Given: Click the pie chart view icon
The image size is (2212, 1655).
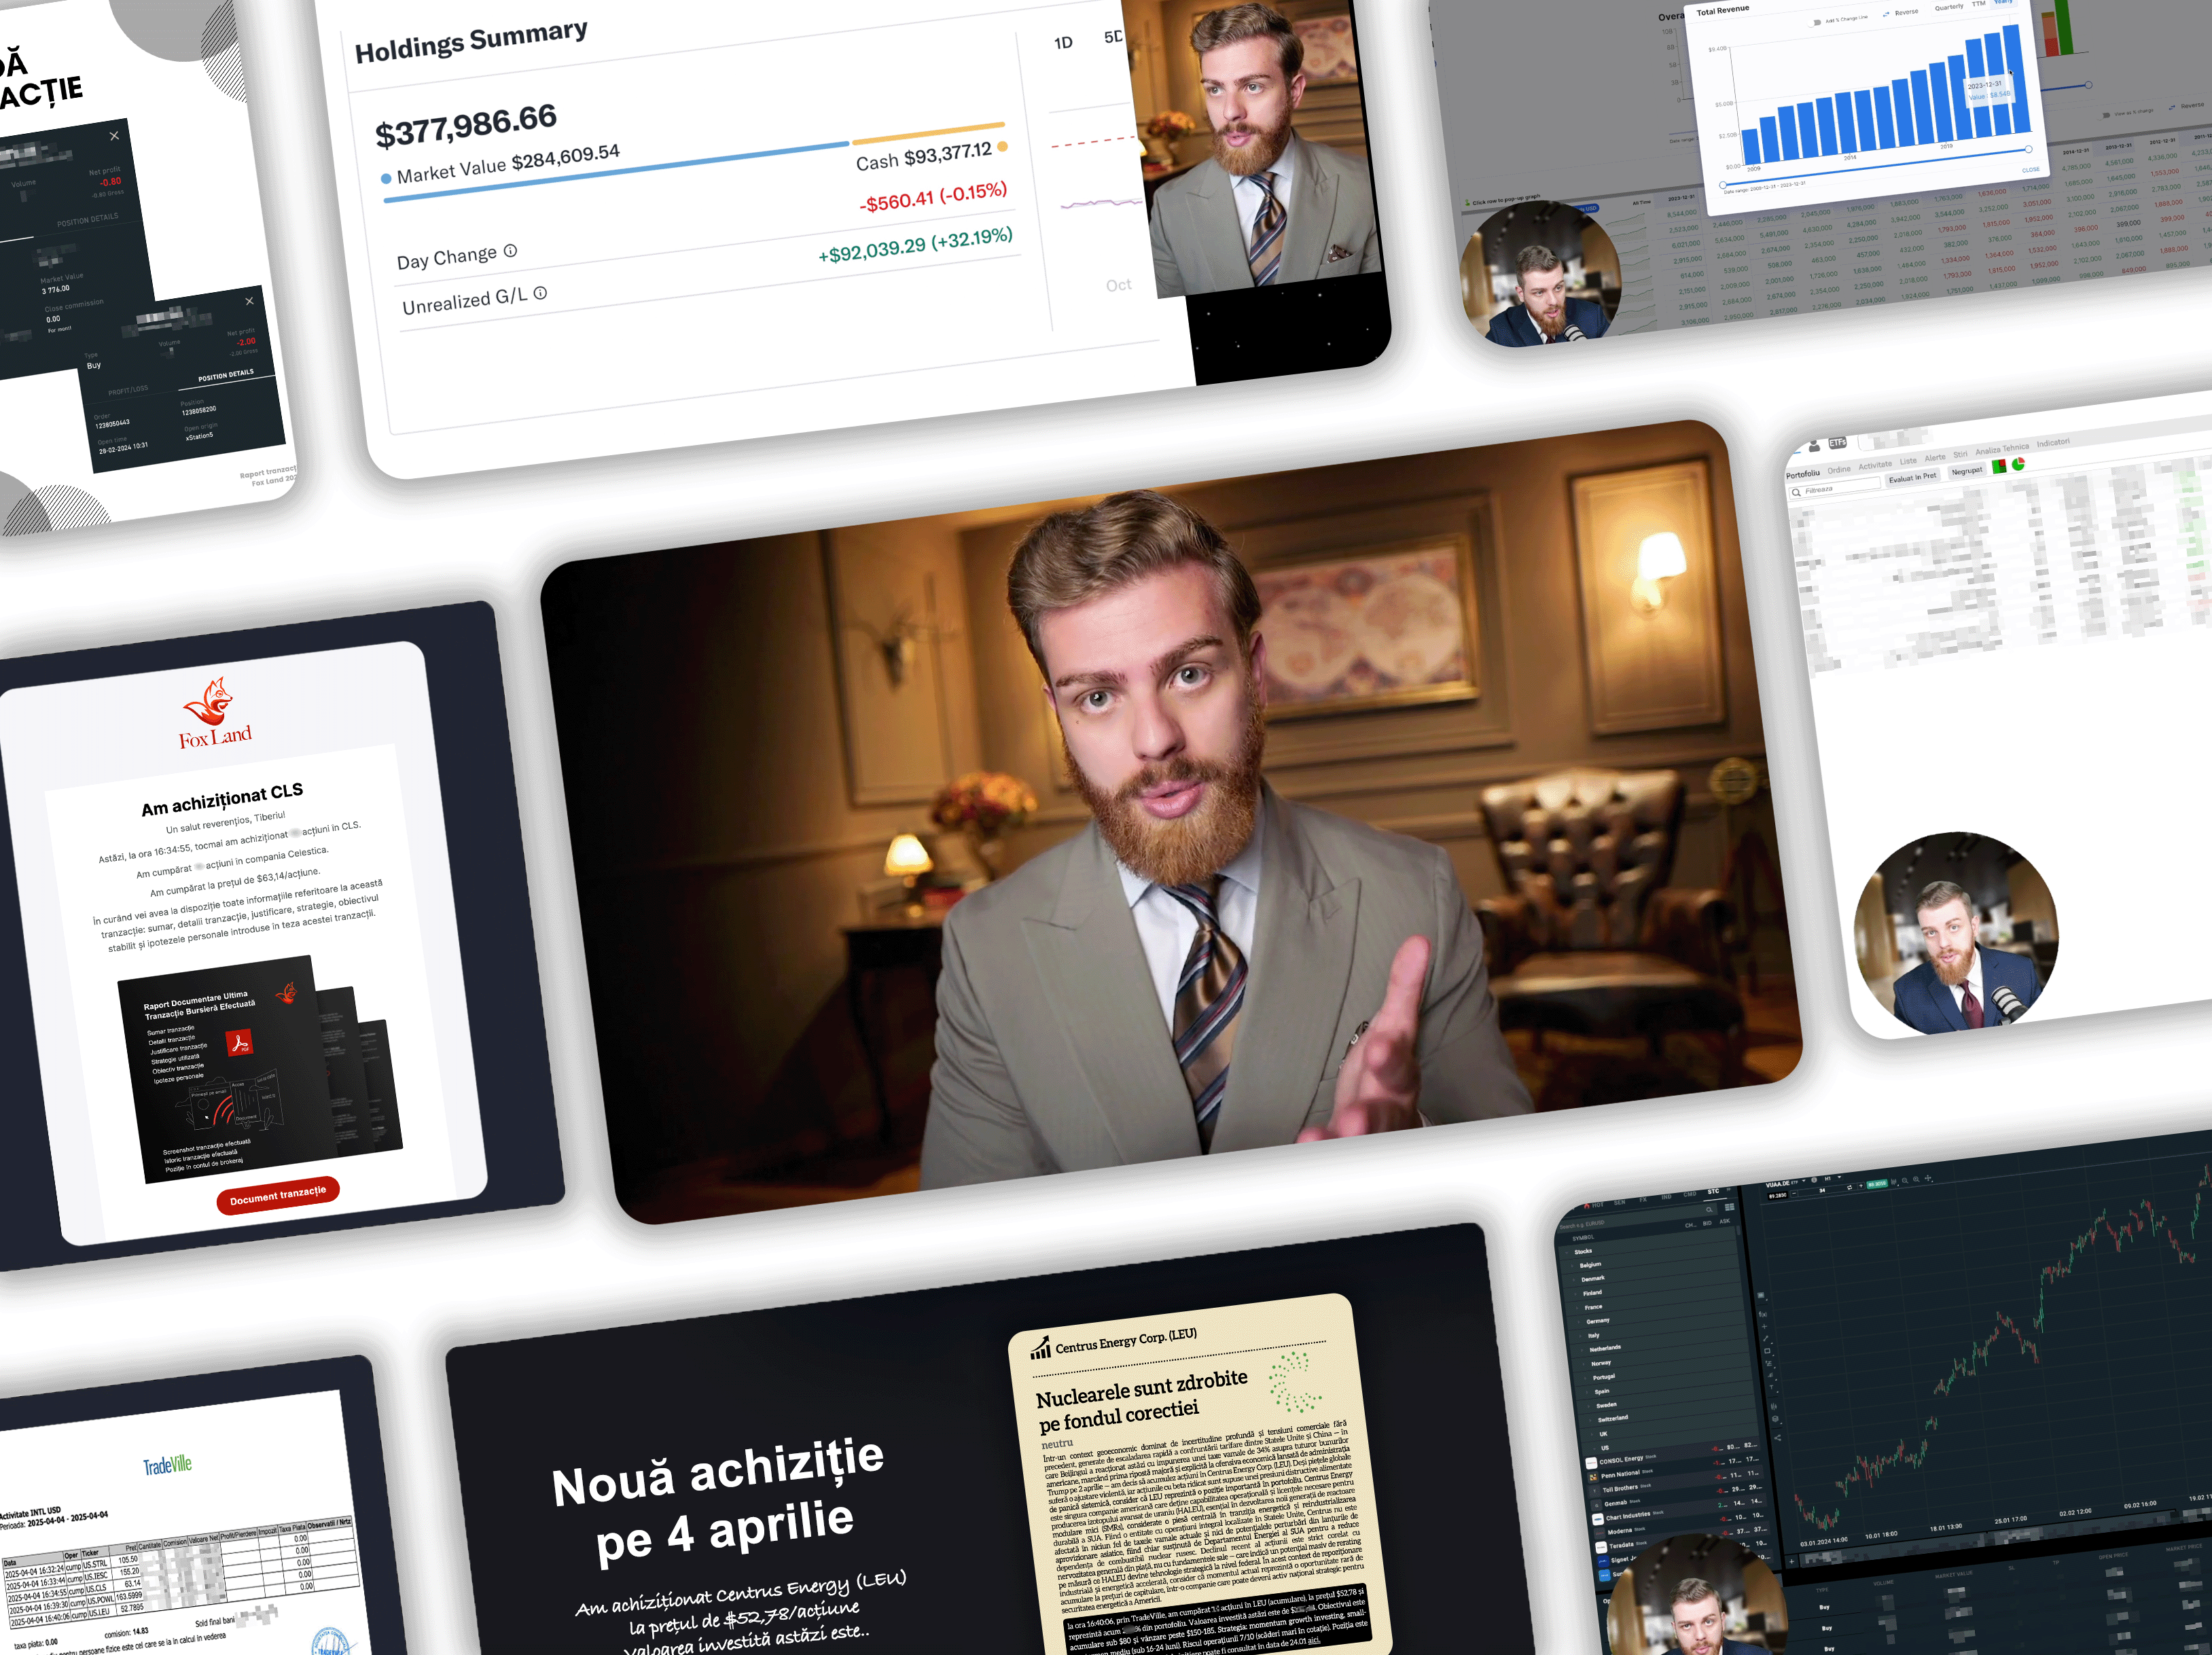Looking at the screenshot, I should [x=2018, y=464].
